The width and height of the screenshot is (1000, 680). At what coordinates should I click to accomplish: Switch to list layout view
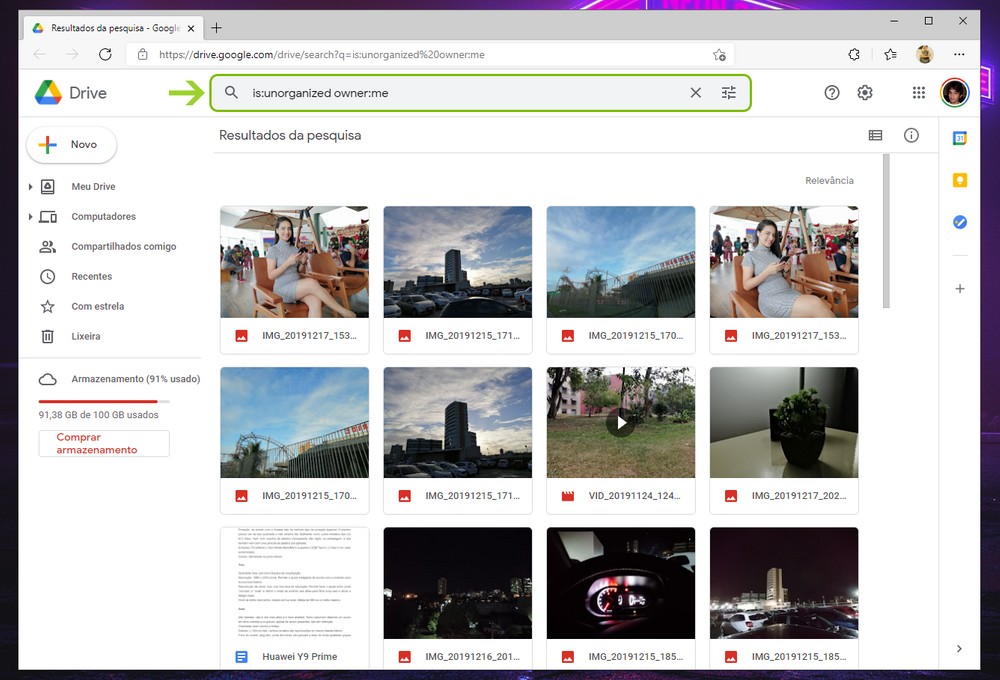click(x=875, y=136)
